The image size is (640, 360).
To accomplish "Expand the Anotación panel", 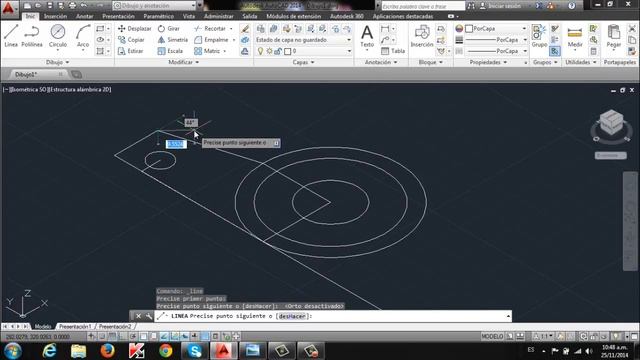I will click(381, 62).
